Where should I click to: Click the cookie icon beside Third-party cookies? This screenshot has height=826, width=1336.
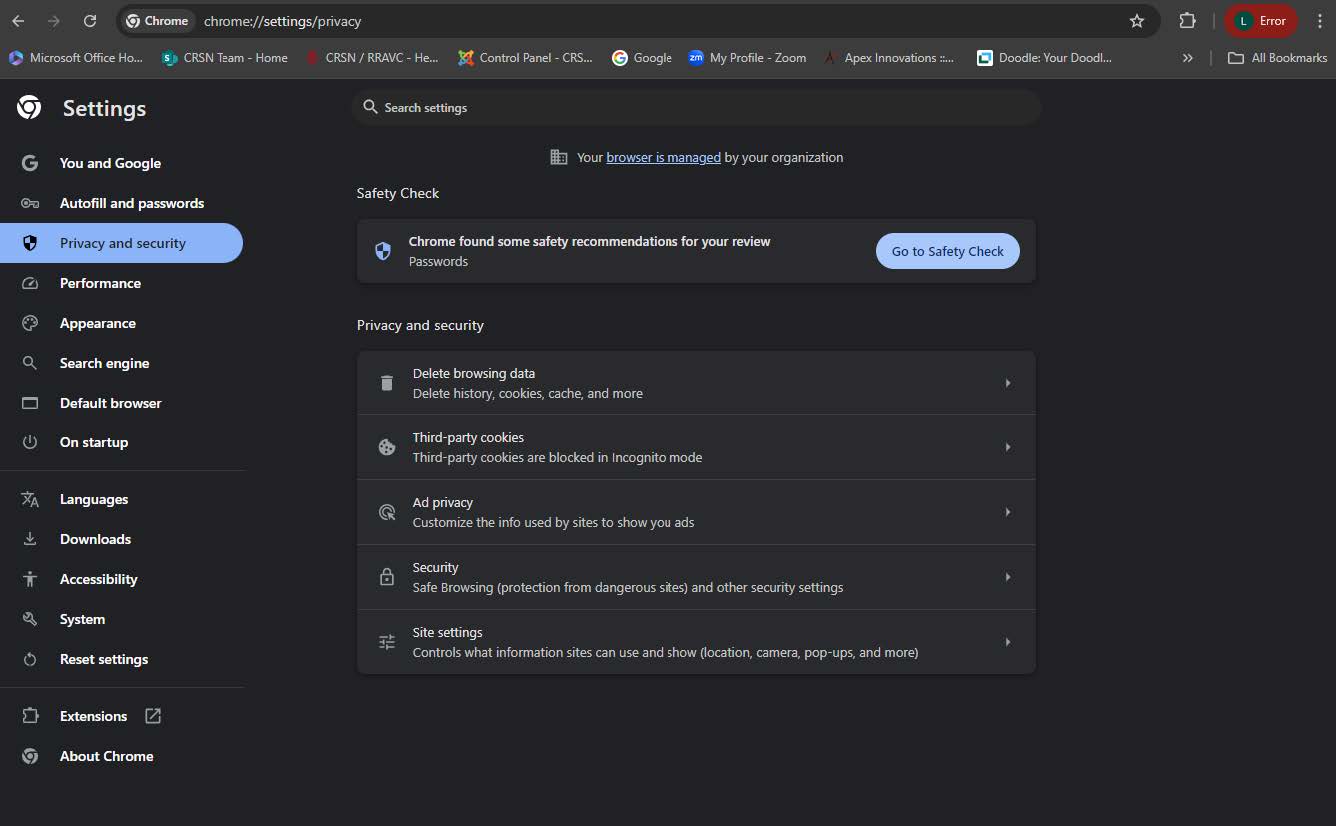coord(387,447)
